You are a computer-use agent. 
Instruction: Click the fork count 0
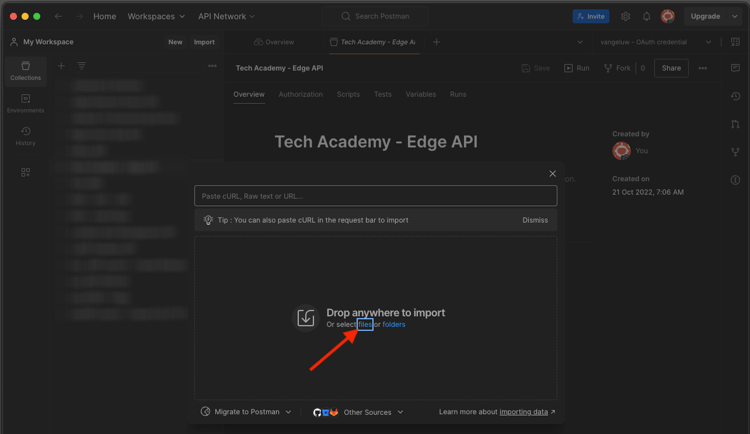point(642,68)
